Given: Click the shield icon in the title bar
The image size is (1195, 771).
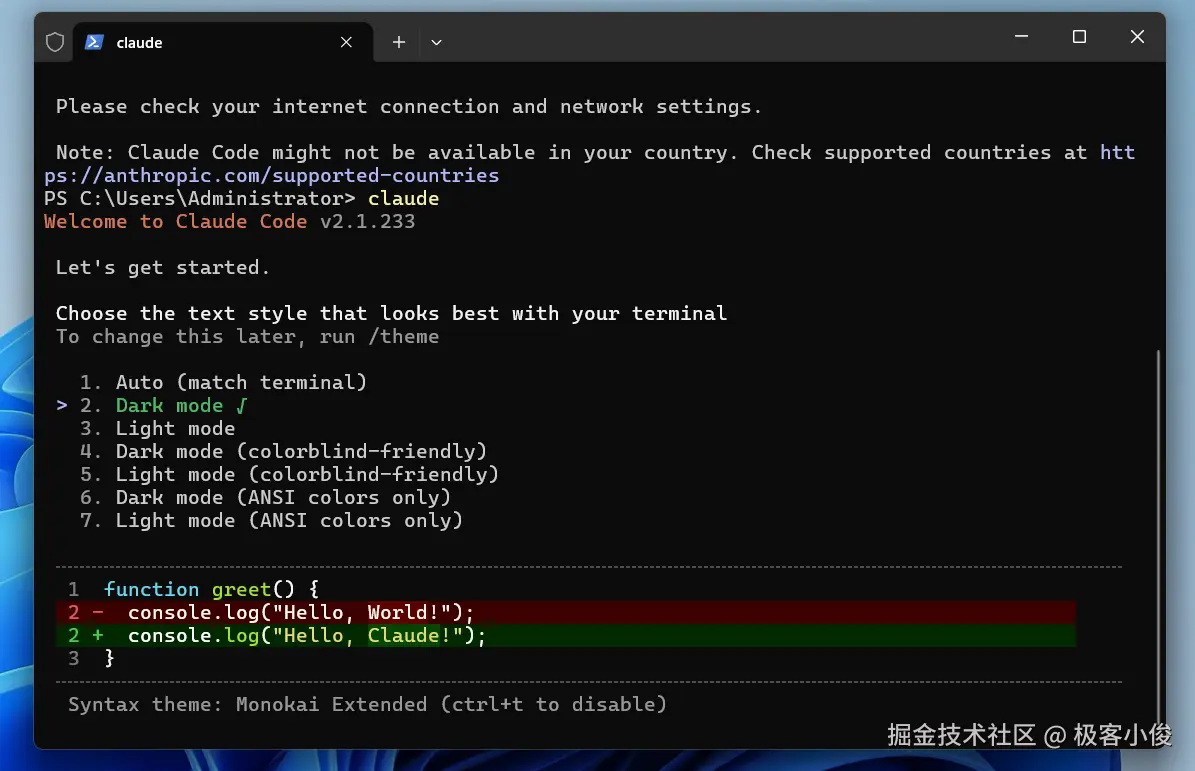Looking at the screenshot, I should coord(55,42).
